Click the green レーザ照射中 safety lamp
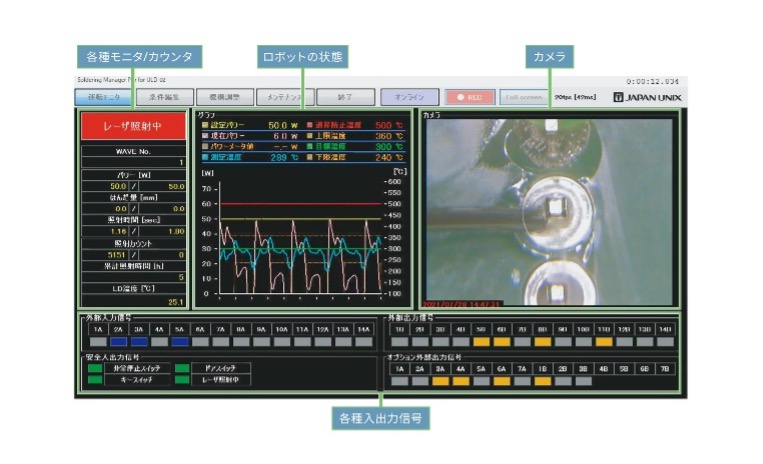The height and width of the screenshot is (464, 763). pos(182,379)
